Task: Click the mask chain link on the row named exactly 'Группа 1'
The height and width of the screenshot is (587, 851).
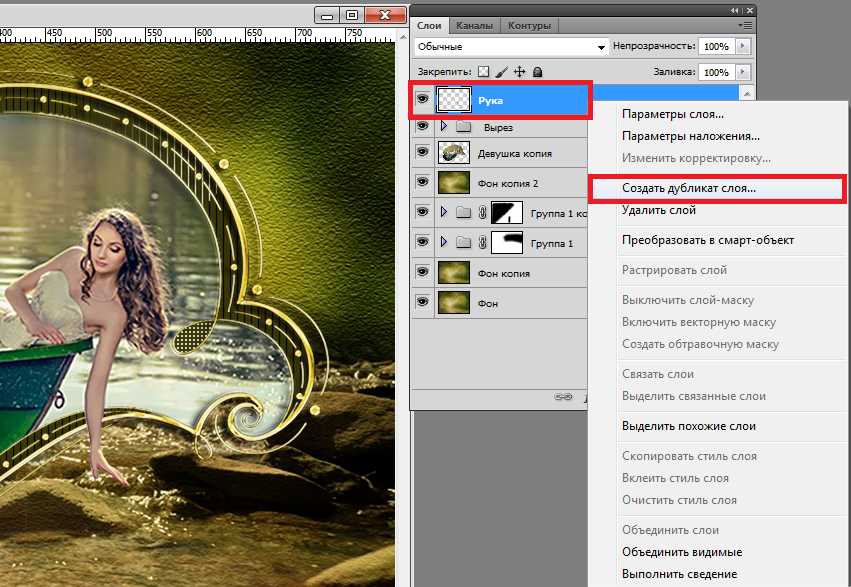Action: click(x=482, y=243)
